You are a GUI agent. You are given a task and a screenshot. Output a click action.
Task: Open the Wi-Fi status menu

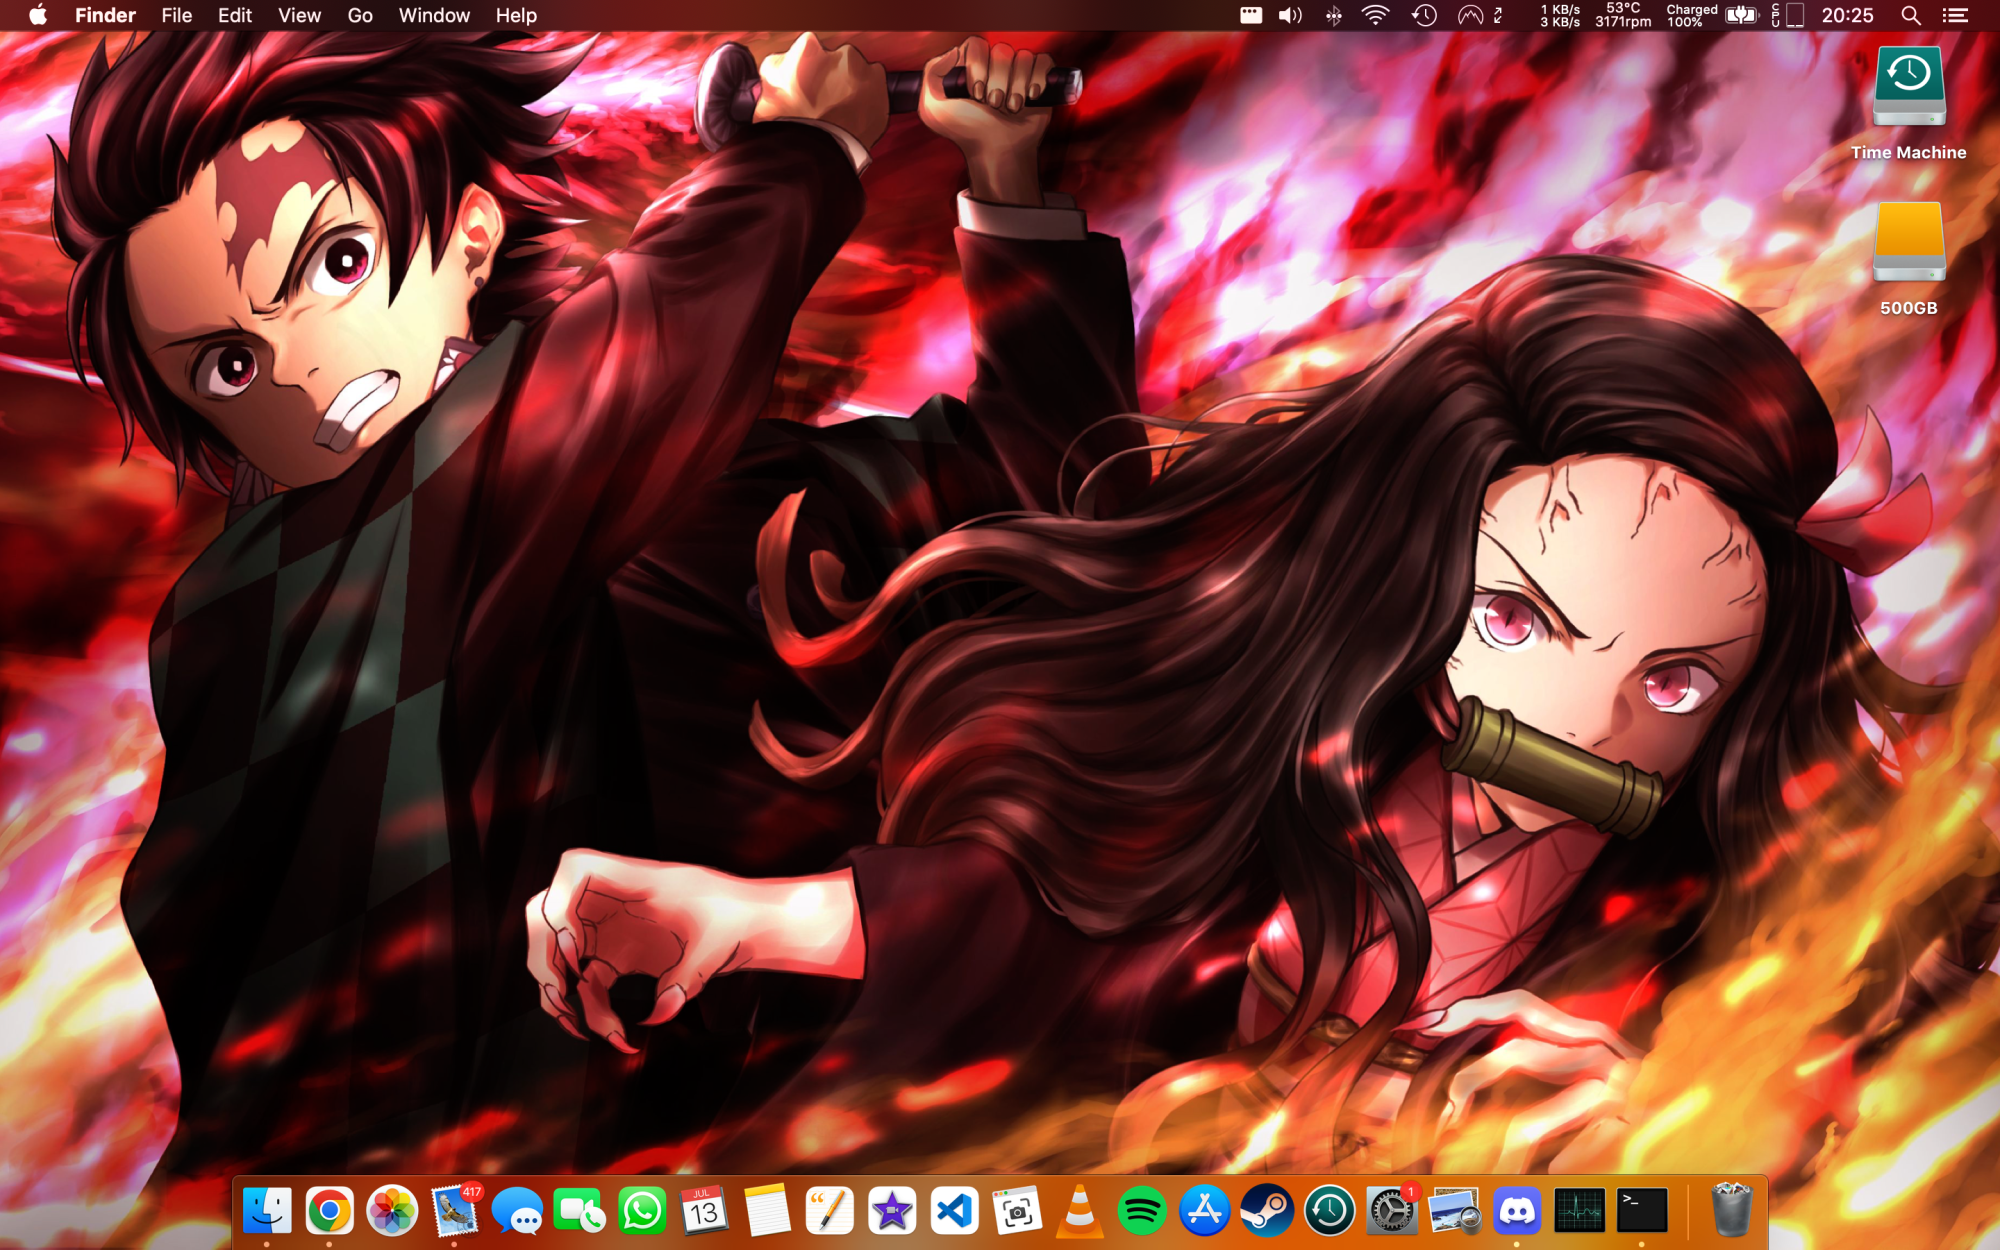point(1376,15)
